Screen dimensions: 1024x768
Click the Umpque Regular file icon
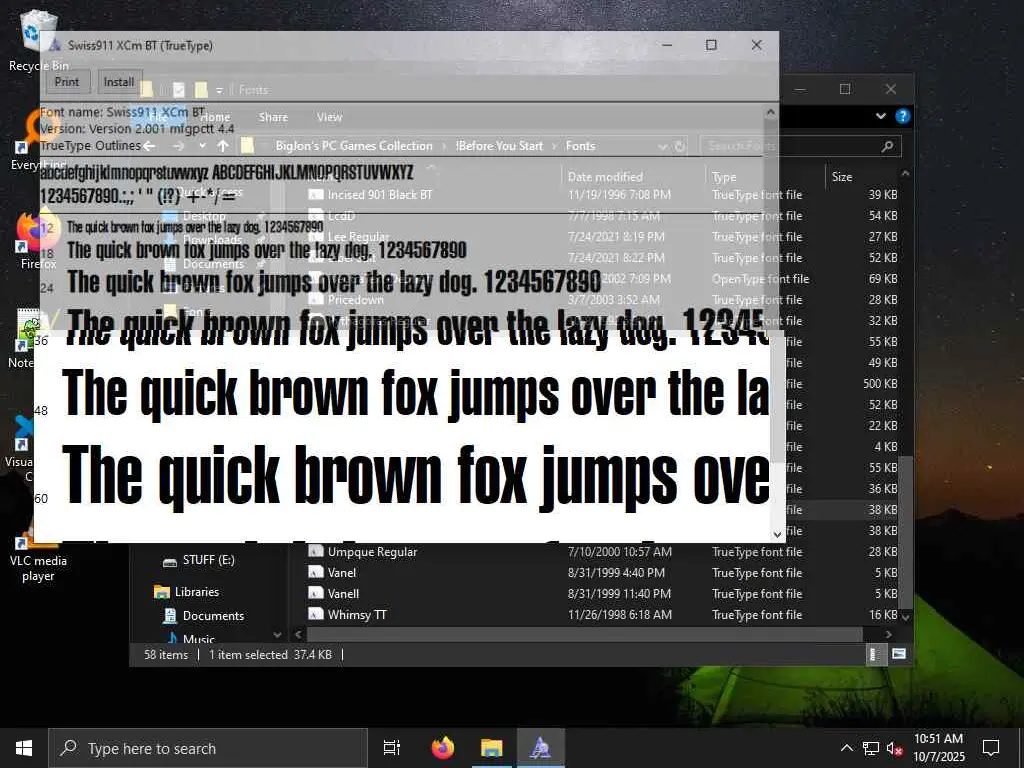(316, 552)
